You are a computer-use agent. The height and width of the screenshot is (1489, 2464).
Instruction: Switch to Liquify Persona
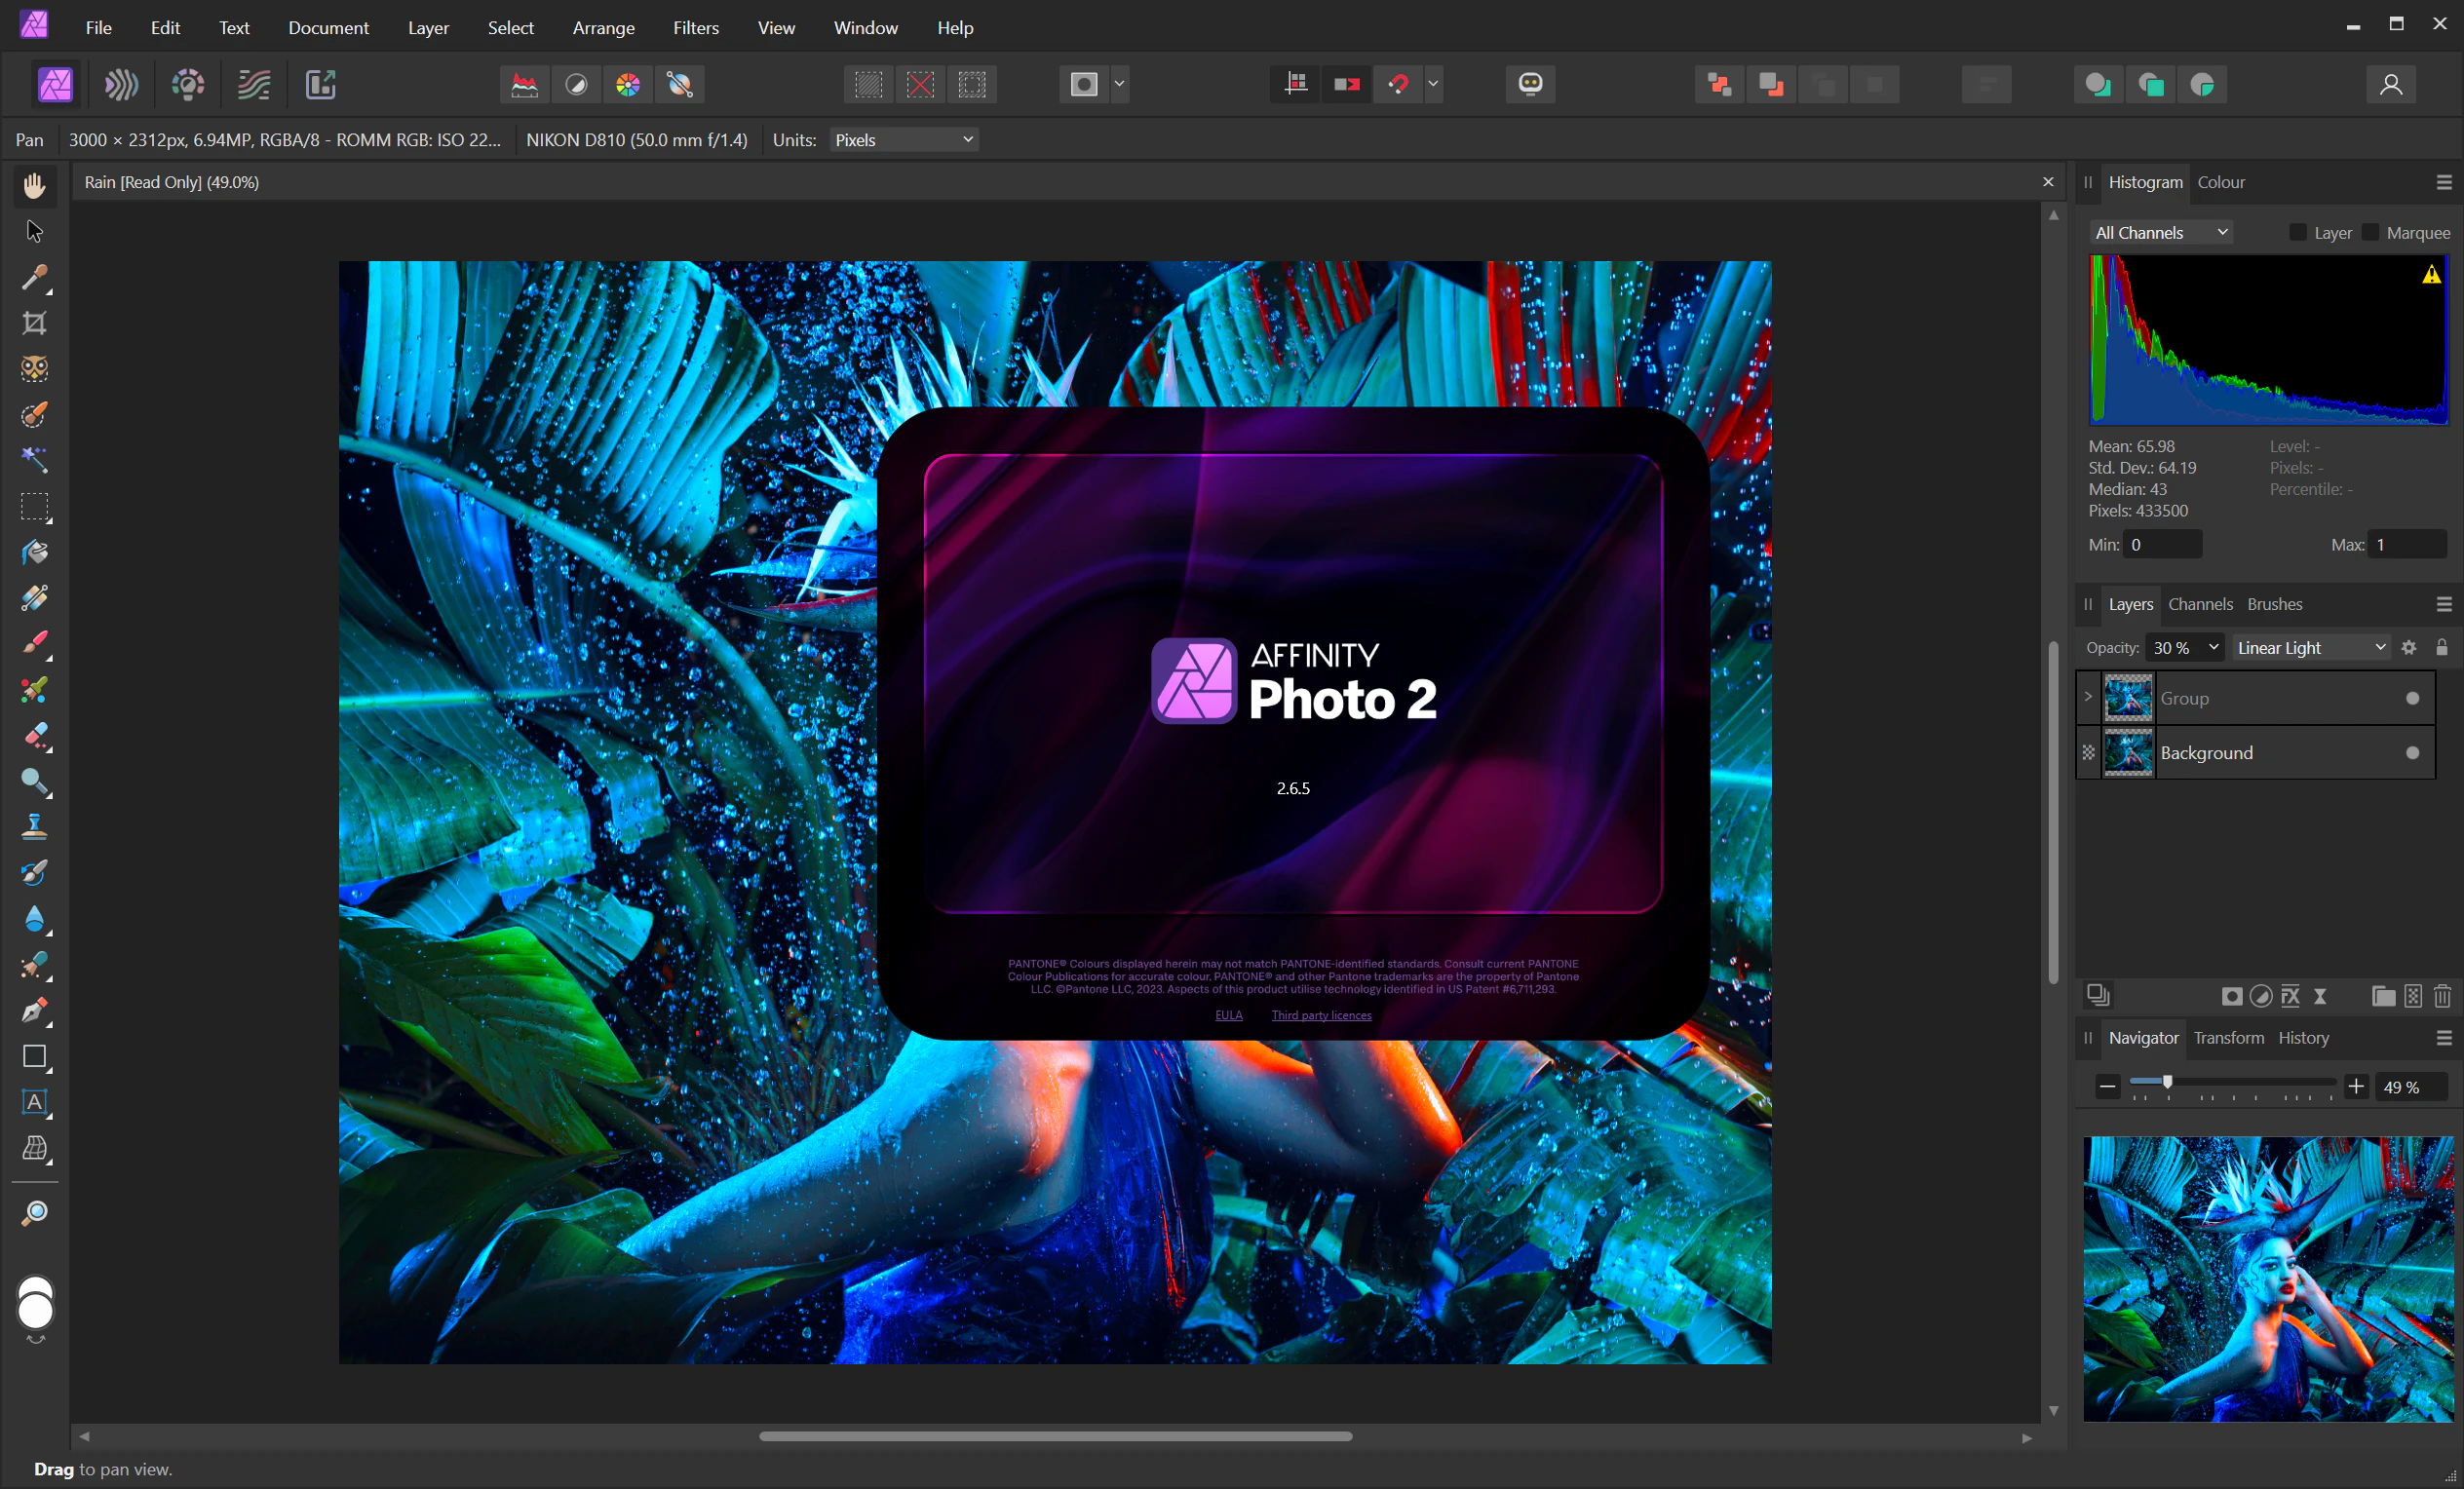coord(121,84)
